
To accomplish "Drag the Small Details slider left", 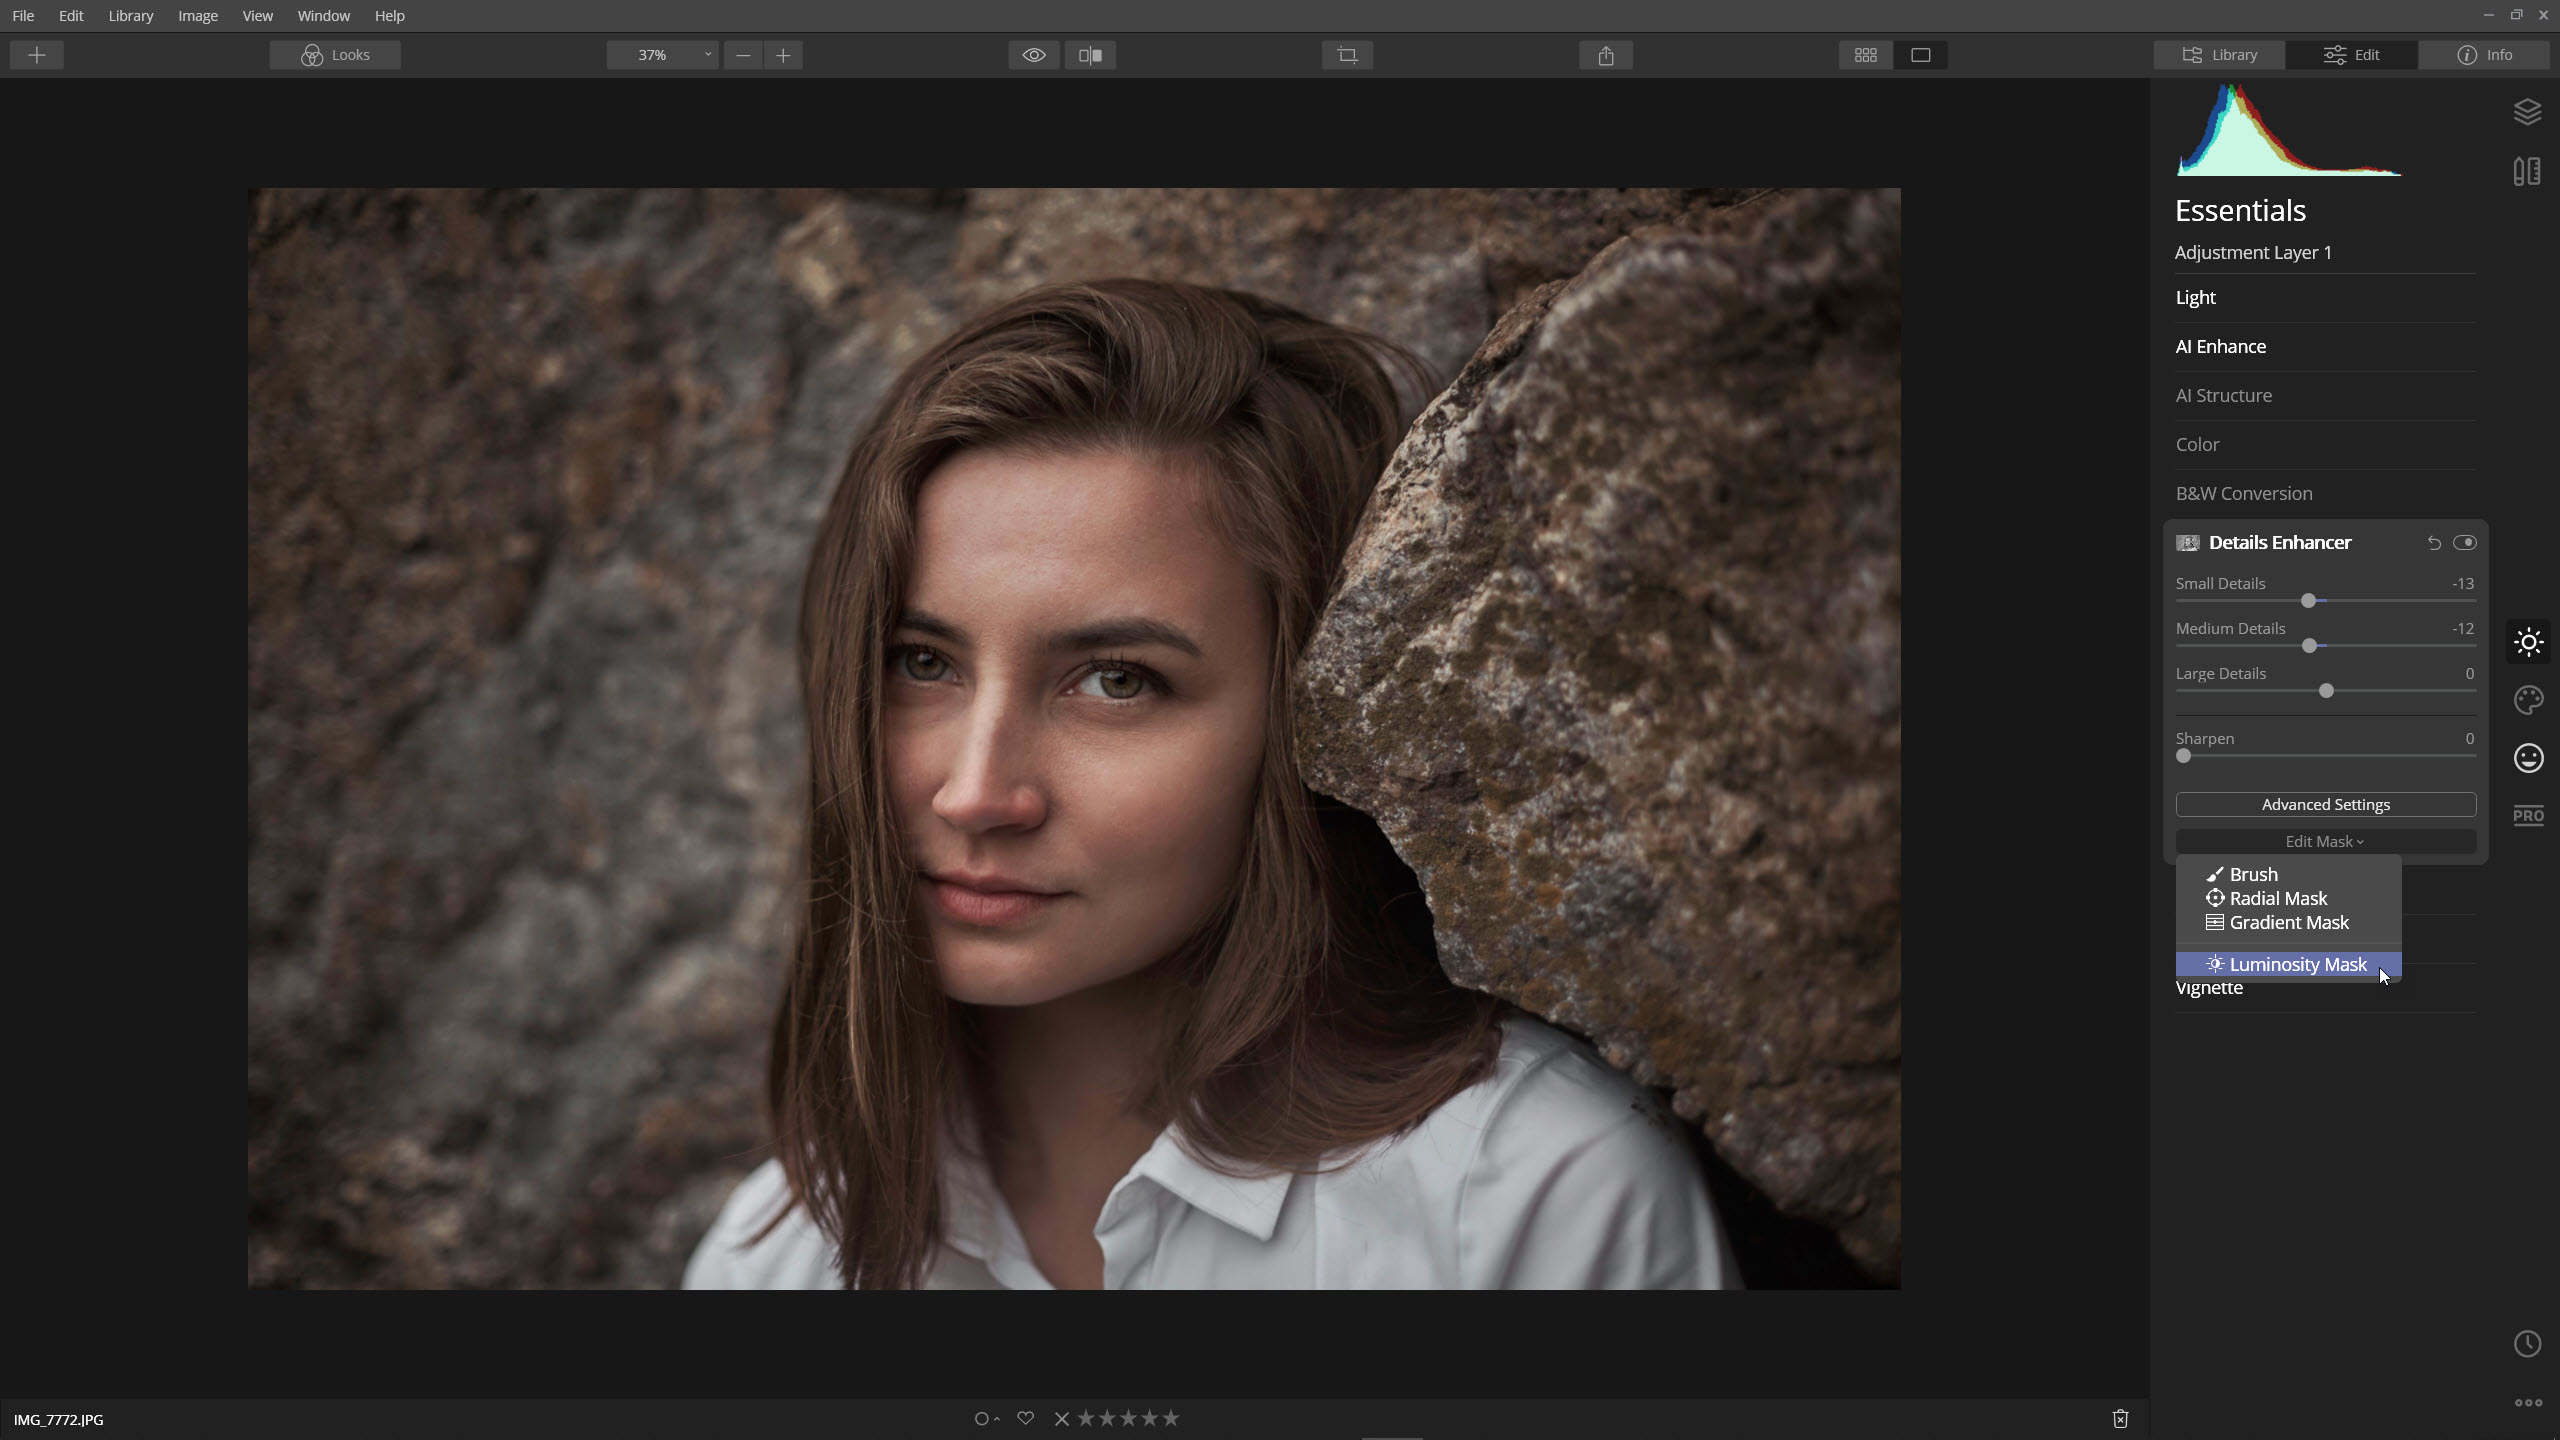I will pyautogui.click(x=2309, y=601).
